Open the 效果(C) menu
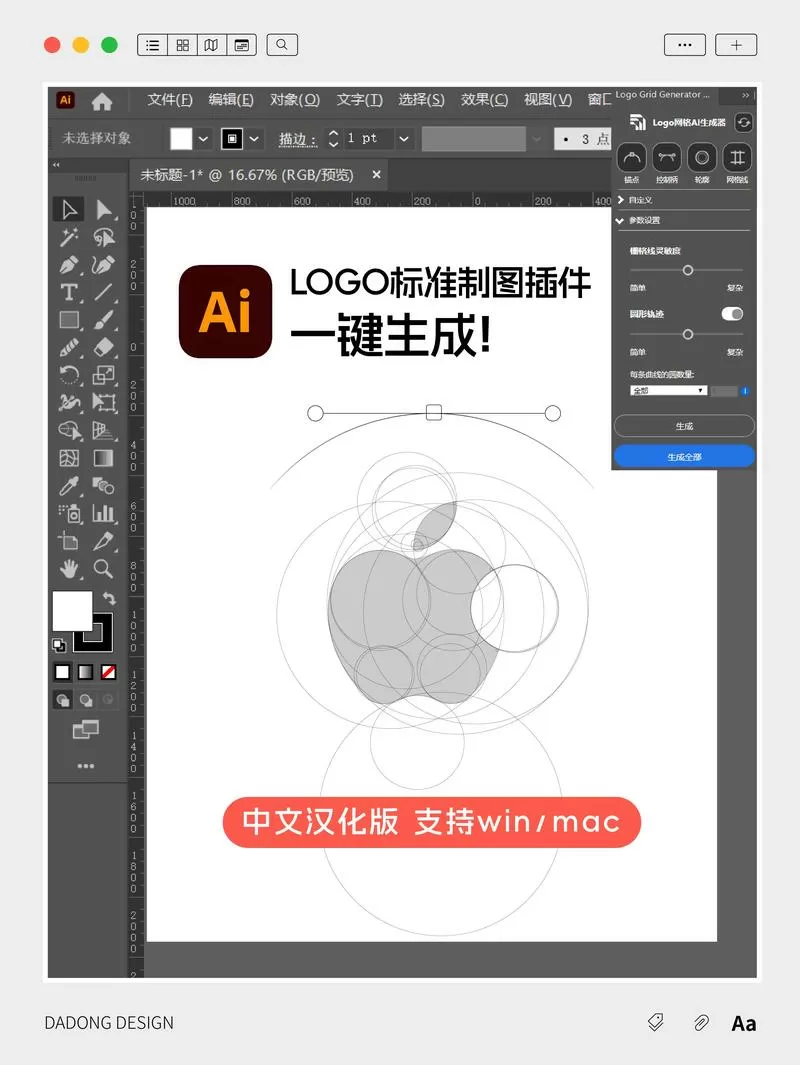The height and width of the screenshot is (1065, 800). tap(484, 100)
